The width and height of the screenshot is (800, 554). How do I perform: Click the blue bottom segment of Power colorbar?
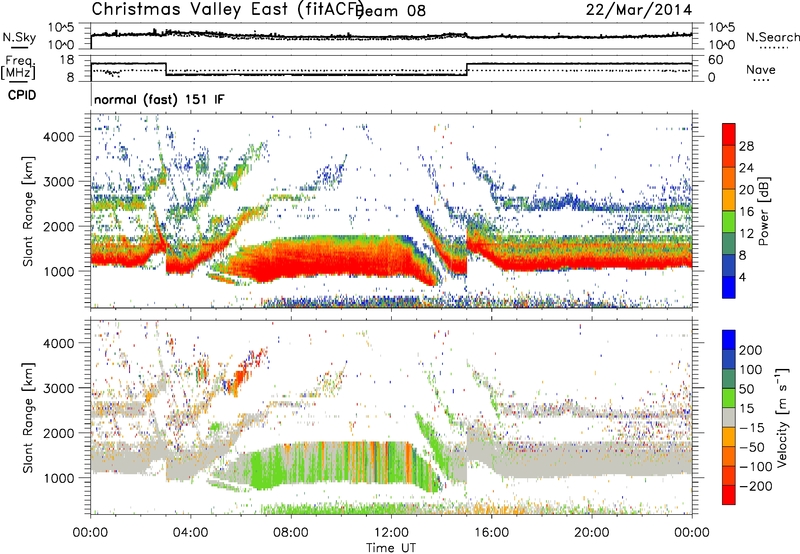pos(729,287)
